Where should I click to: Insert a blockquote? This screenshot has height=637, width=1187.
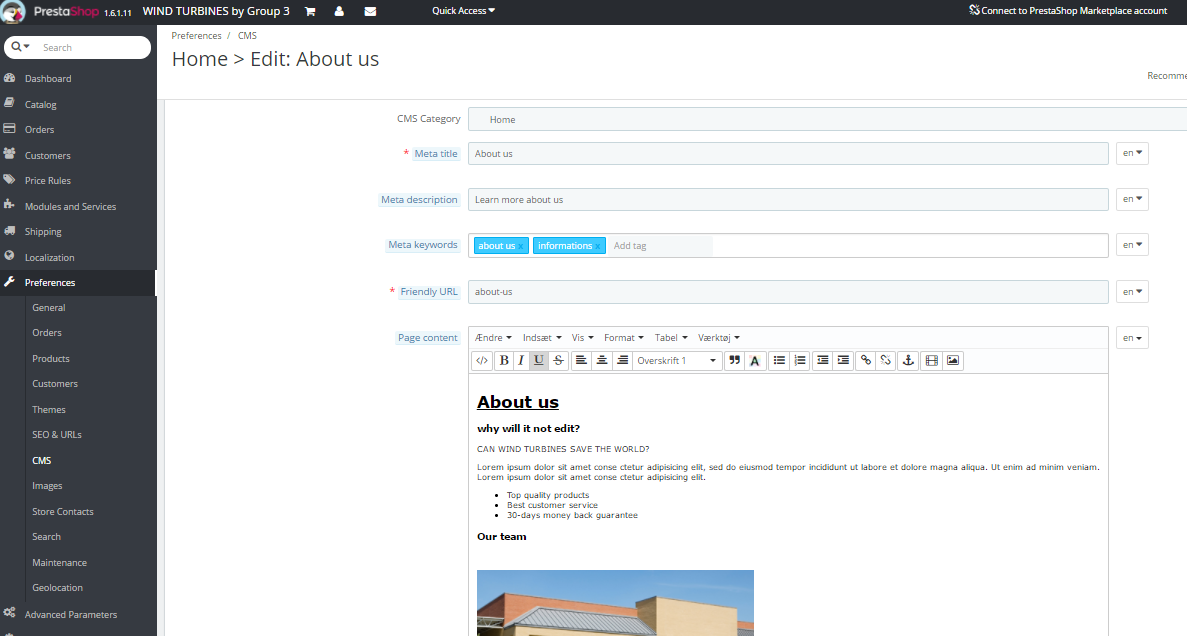734,361
